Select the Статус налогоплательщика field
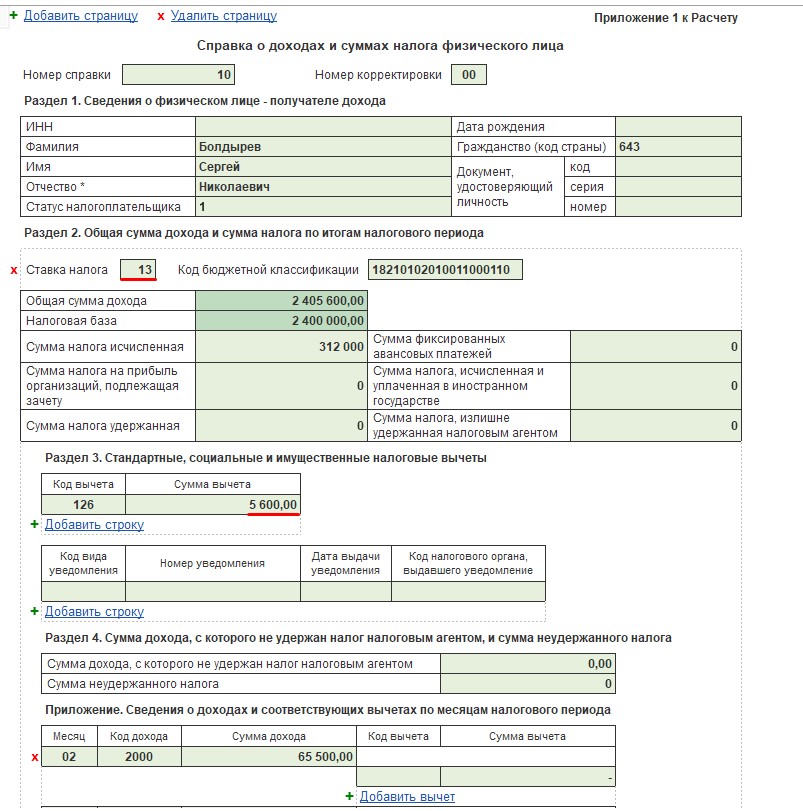This screenshot has width=803, height=811. pyautogui.click(x=323, y=207)
